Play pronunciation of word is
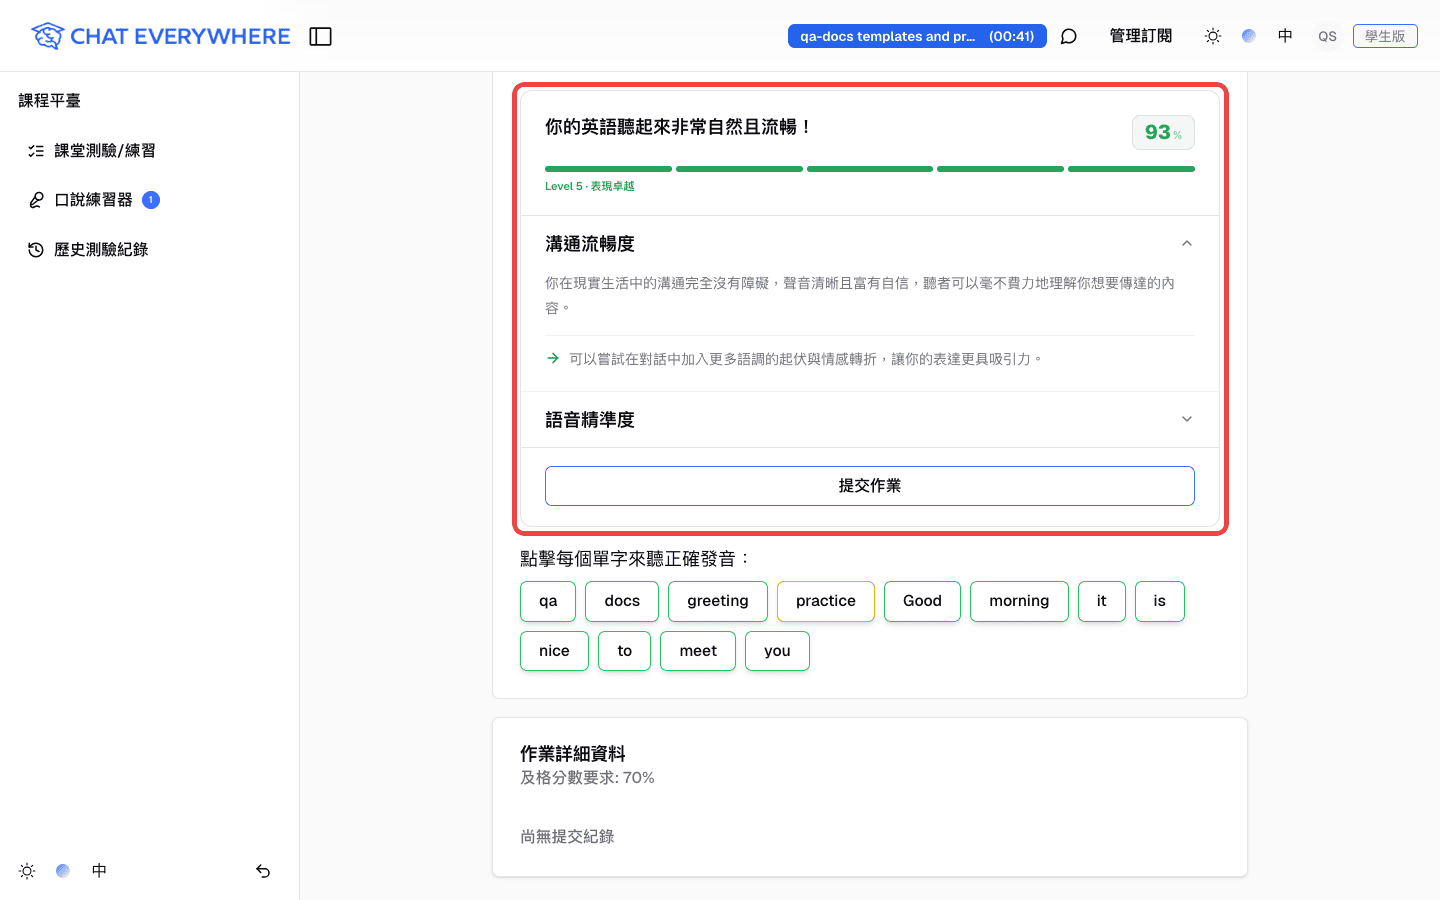 point(1160,601)
